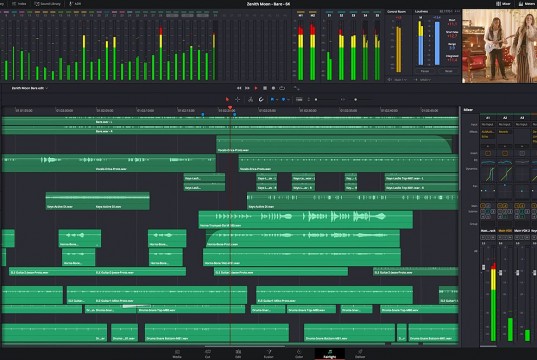Choose the razor cut tool
Screen dimensions: 537x360
point(250,99)
